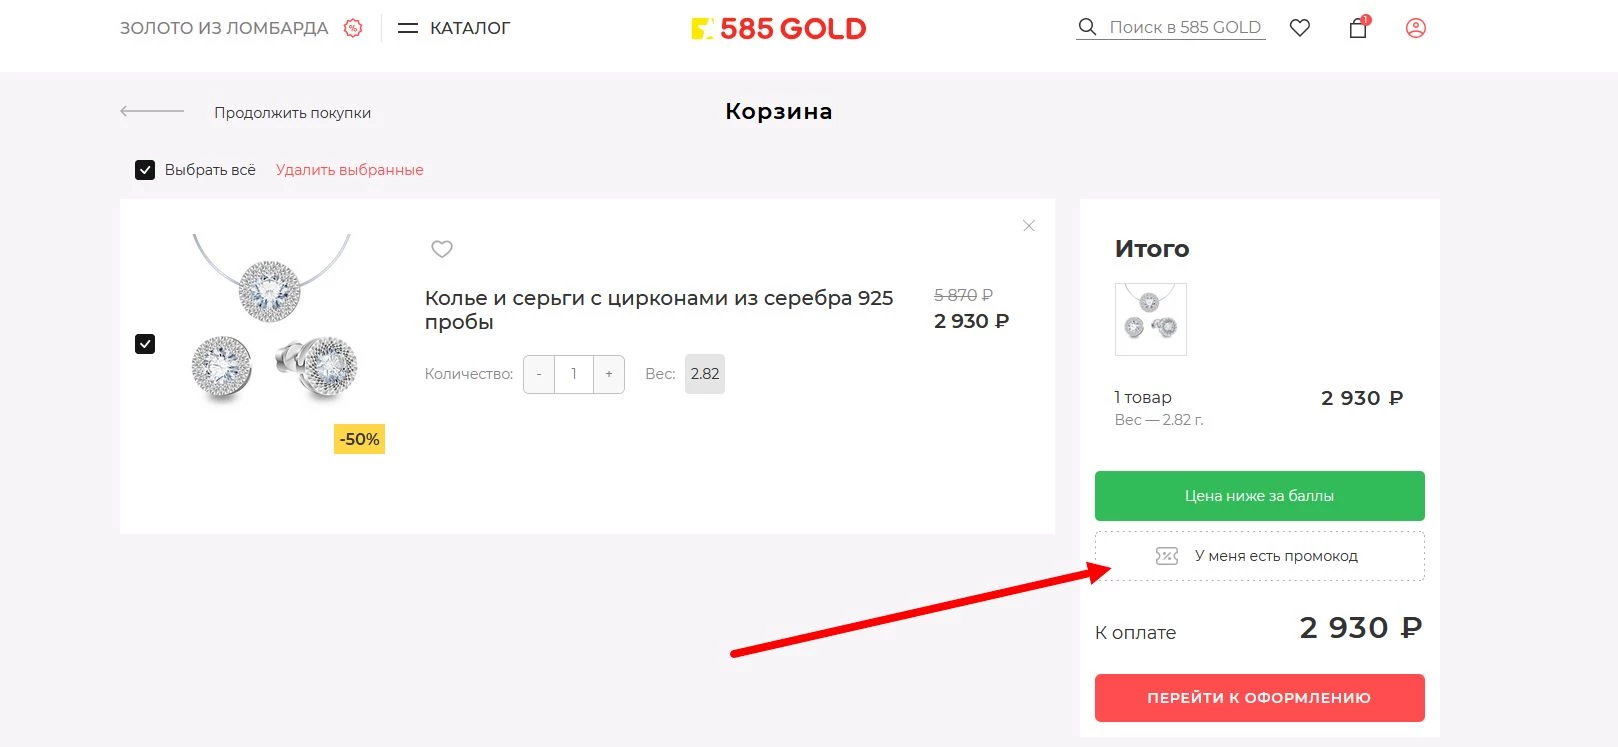Viewport: 1618px width, 747px height.
Task: Add the necklace item to favorites via heart icon
Action: 441,249
